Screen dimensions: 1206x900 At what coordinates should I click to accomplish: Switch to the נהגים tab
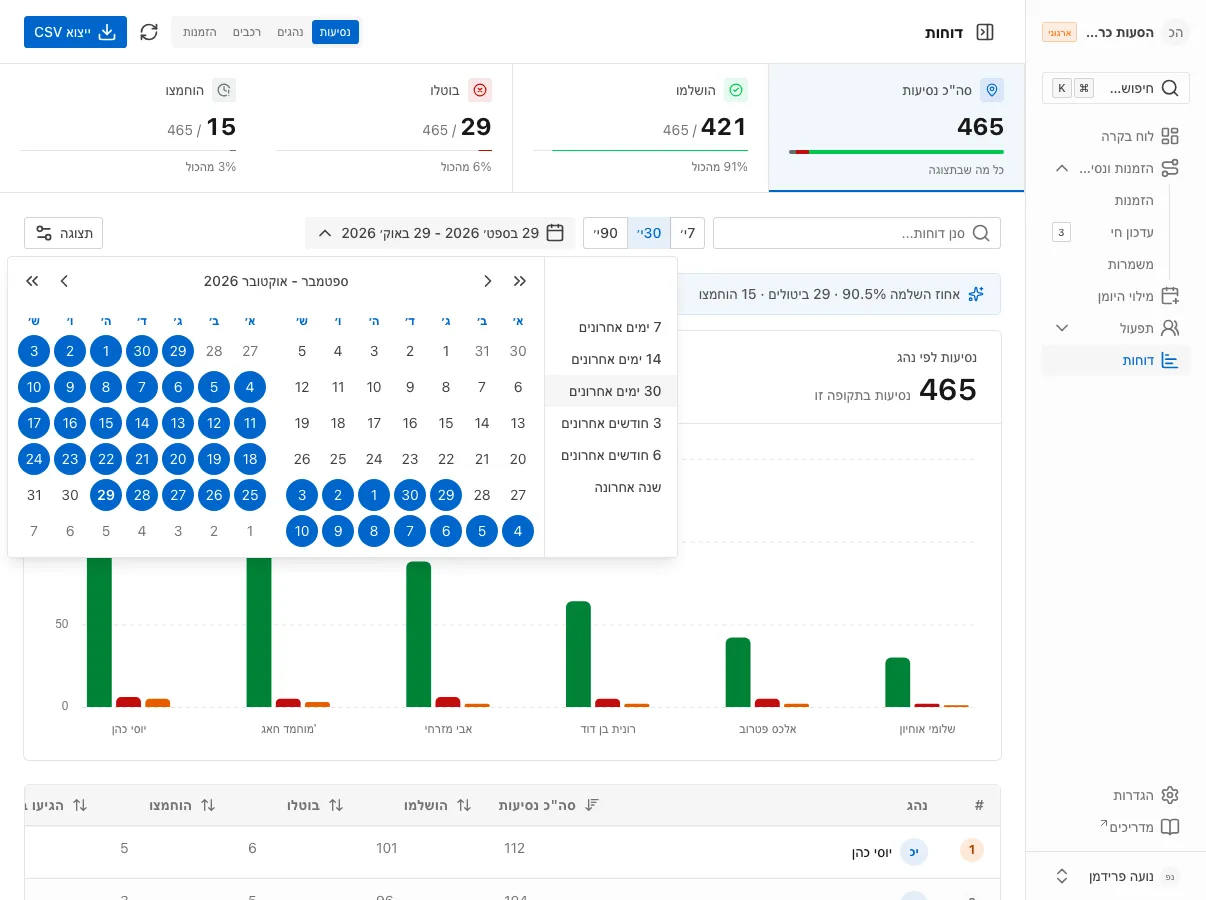[x=290, y=32]
